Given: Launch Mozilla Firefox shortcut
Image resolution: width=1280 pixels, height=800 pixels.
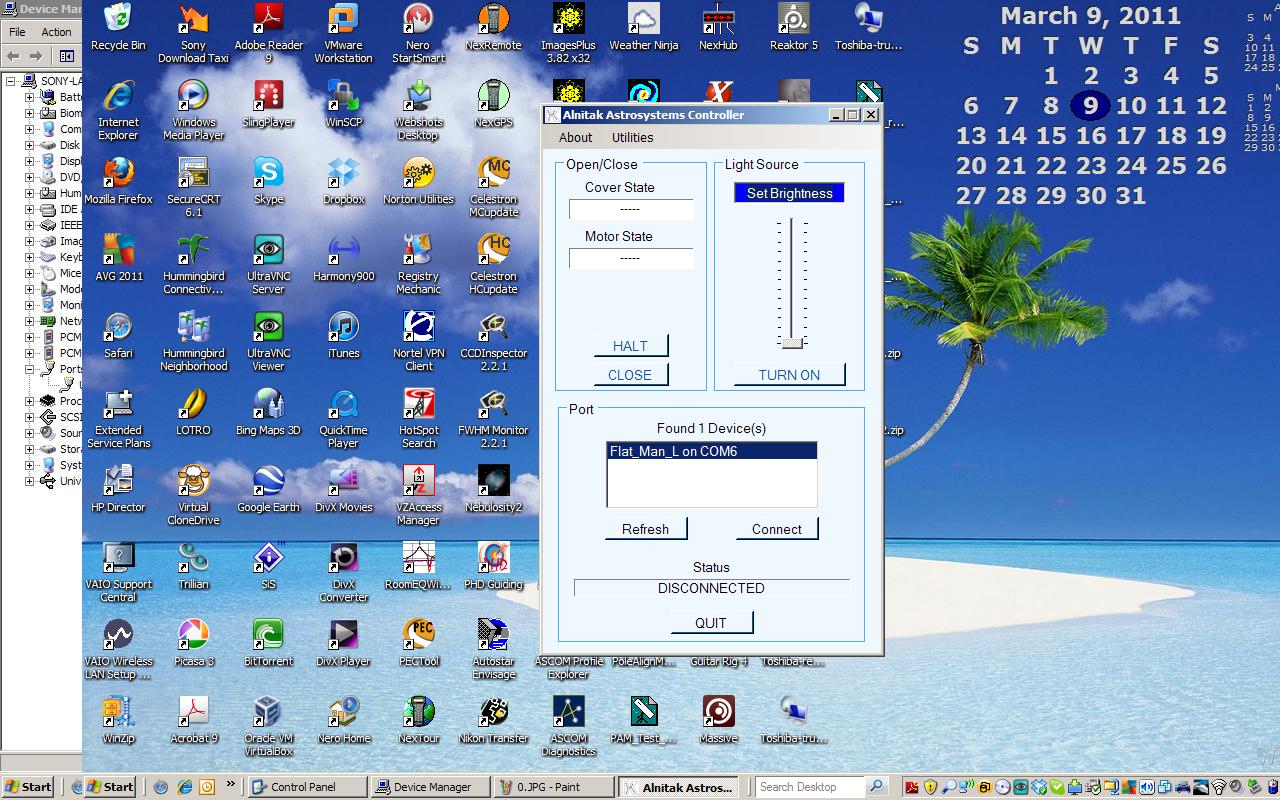Looking at the screenshot, I should coord(118,181).
